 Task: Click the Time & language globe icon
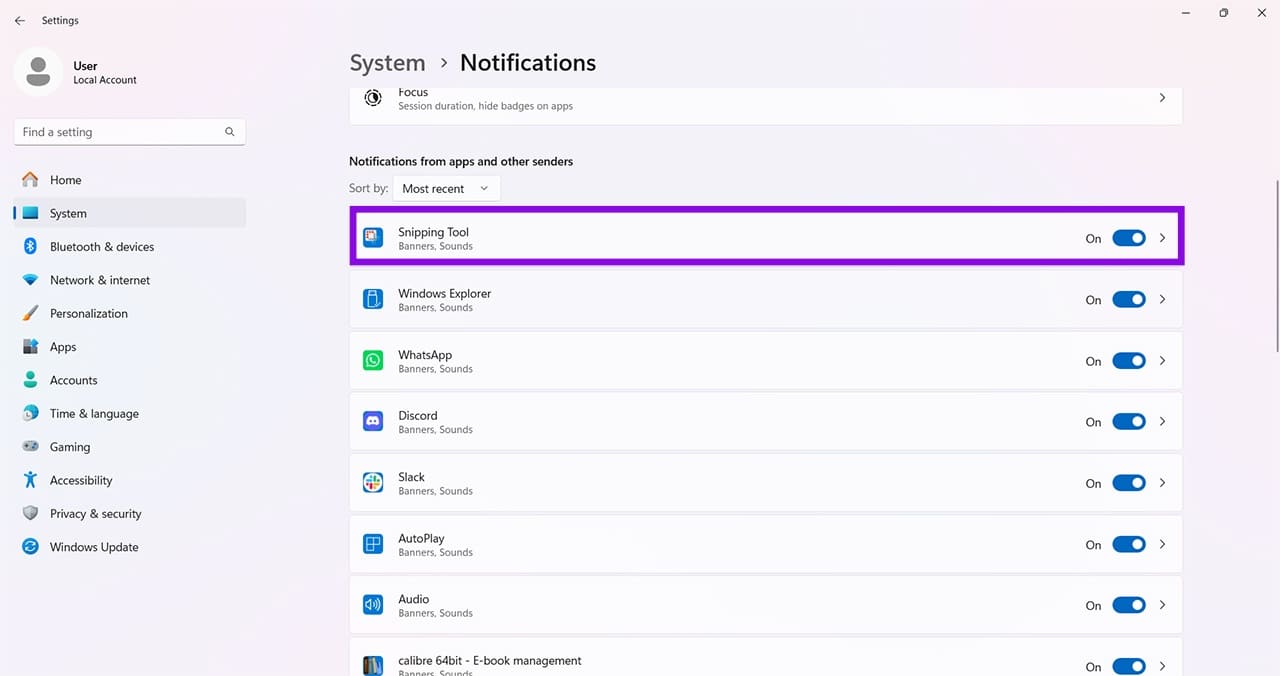[30, 413]
